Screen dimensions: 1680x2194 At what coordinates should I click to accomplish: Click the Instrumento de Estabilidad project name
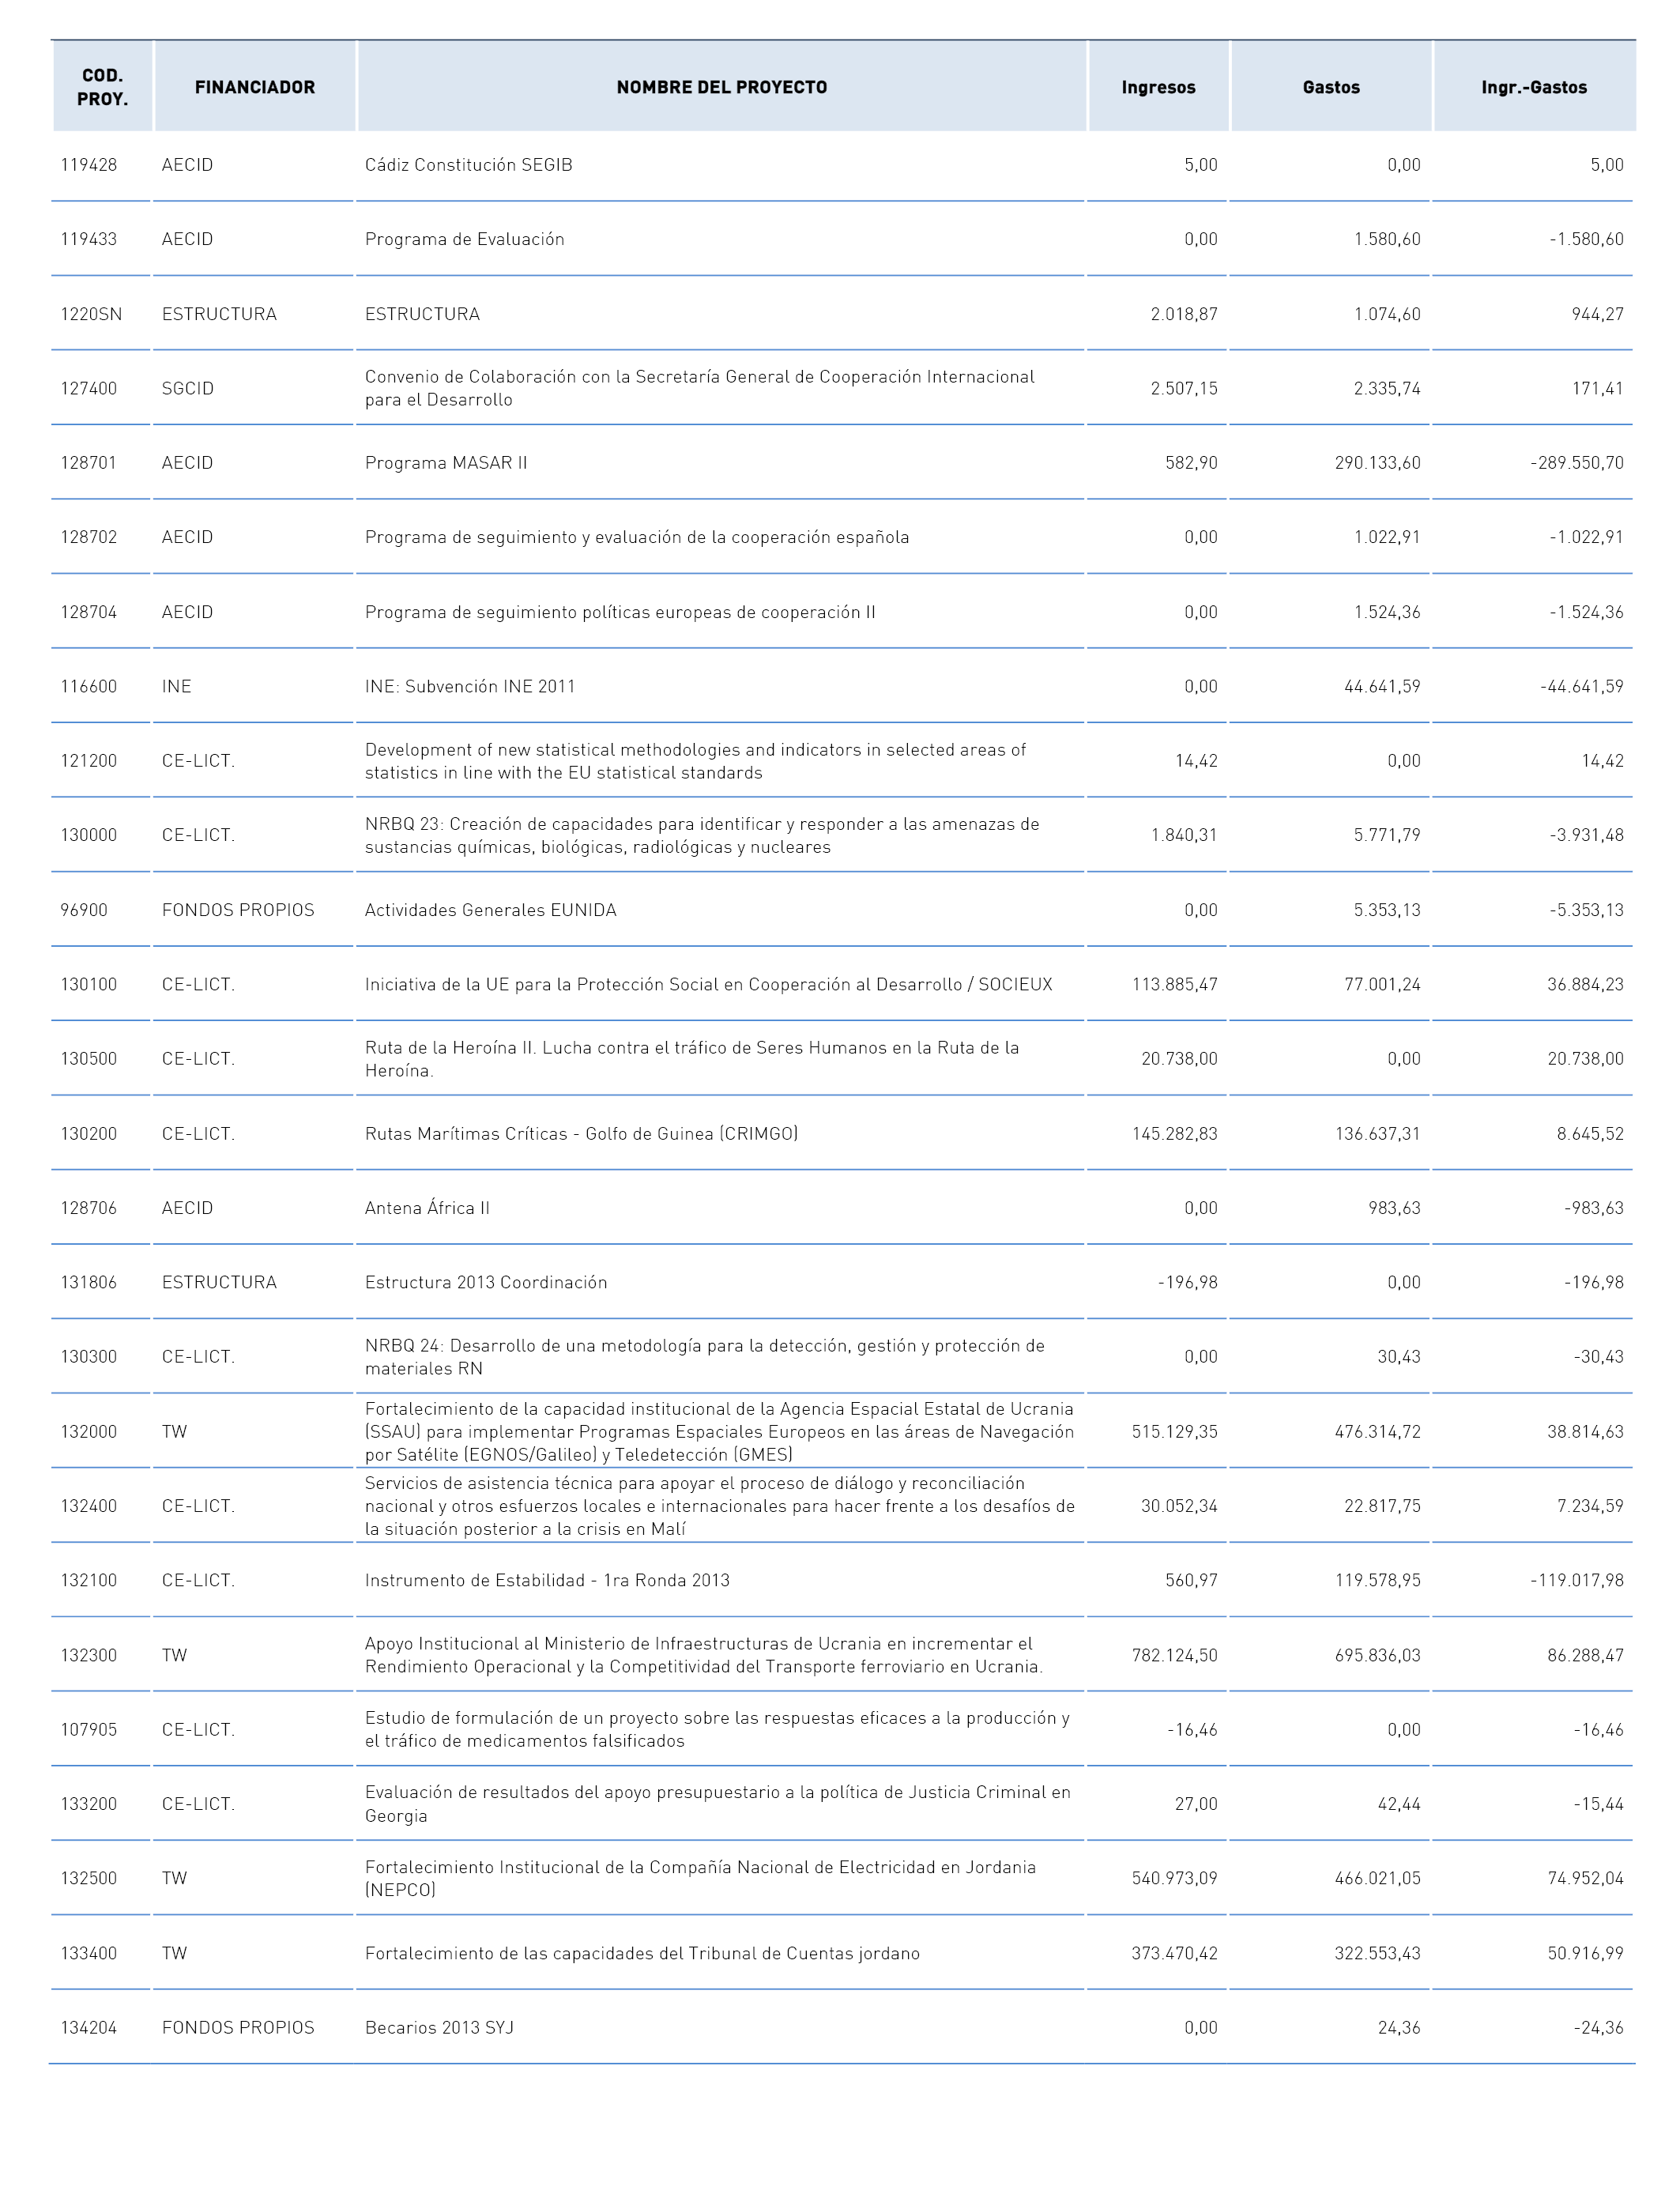click(547, 1581)
